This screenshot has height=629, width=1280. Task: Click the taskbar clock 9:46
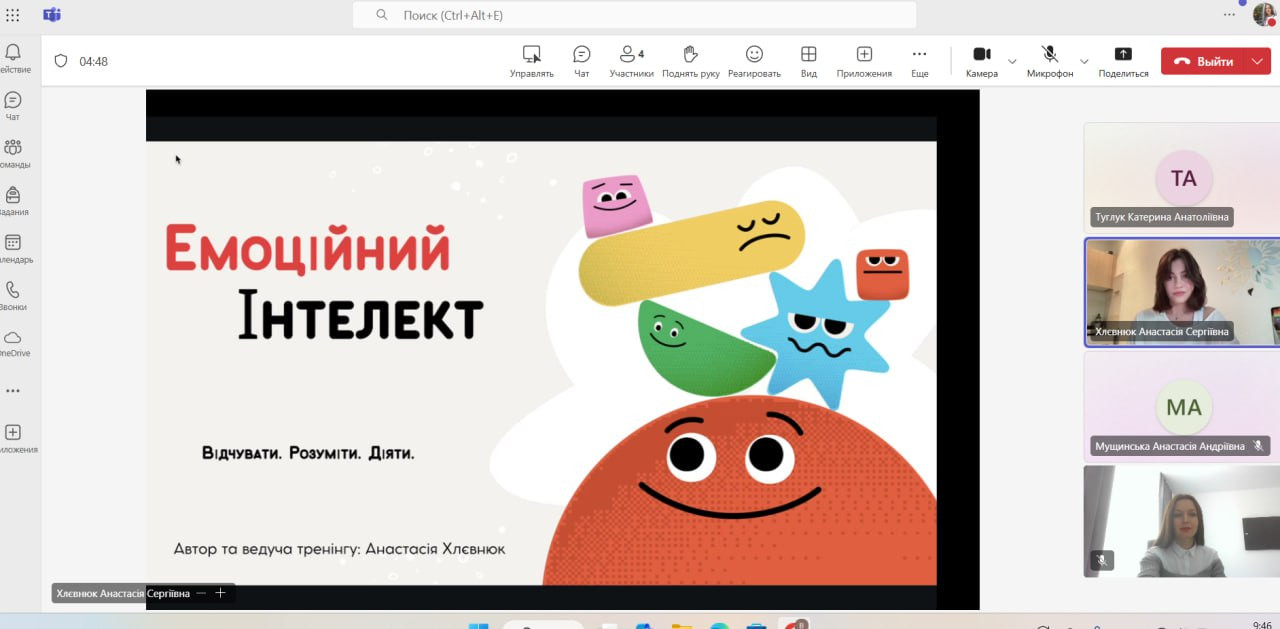tap(1262, 625)
